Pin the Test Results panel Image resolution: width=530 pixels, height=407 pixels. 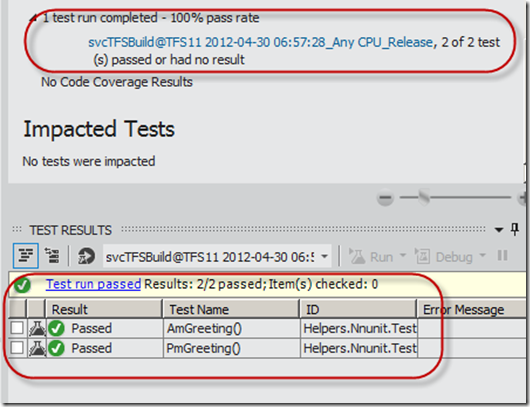(515, 230)
